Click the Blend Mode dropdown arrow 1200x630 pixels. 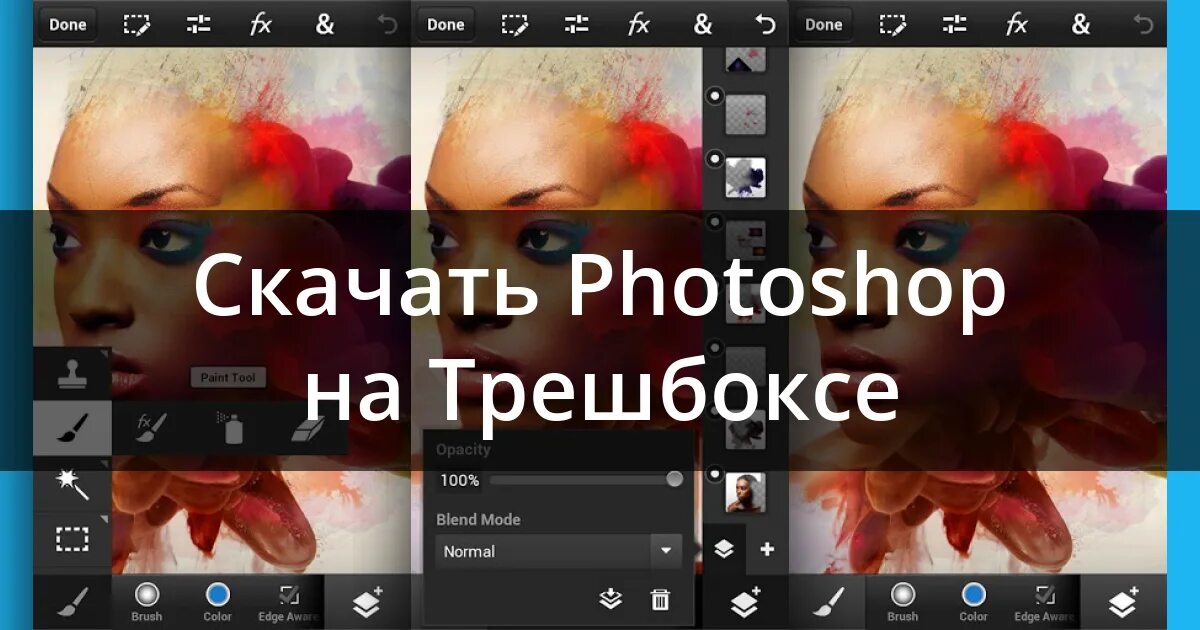click(665, 551)
